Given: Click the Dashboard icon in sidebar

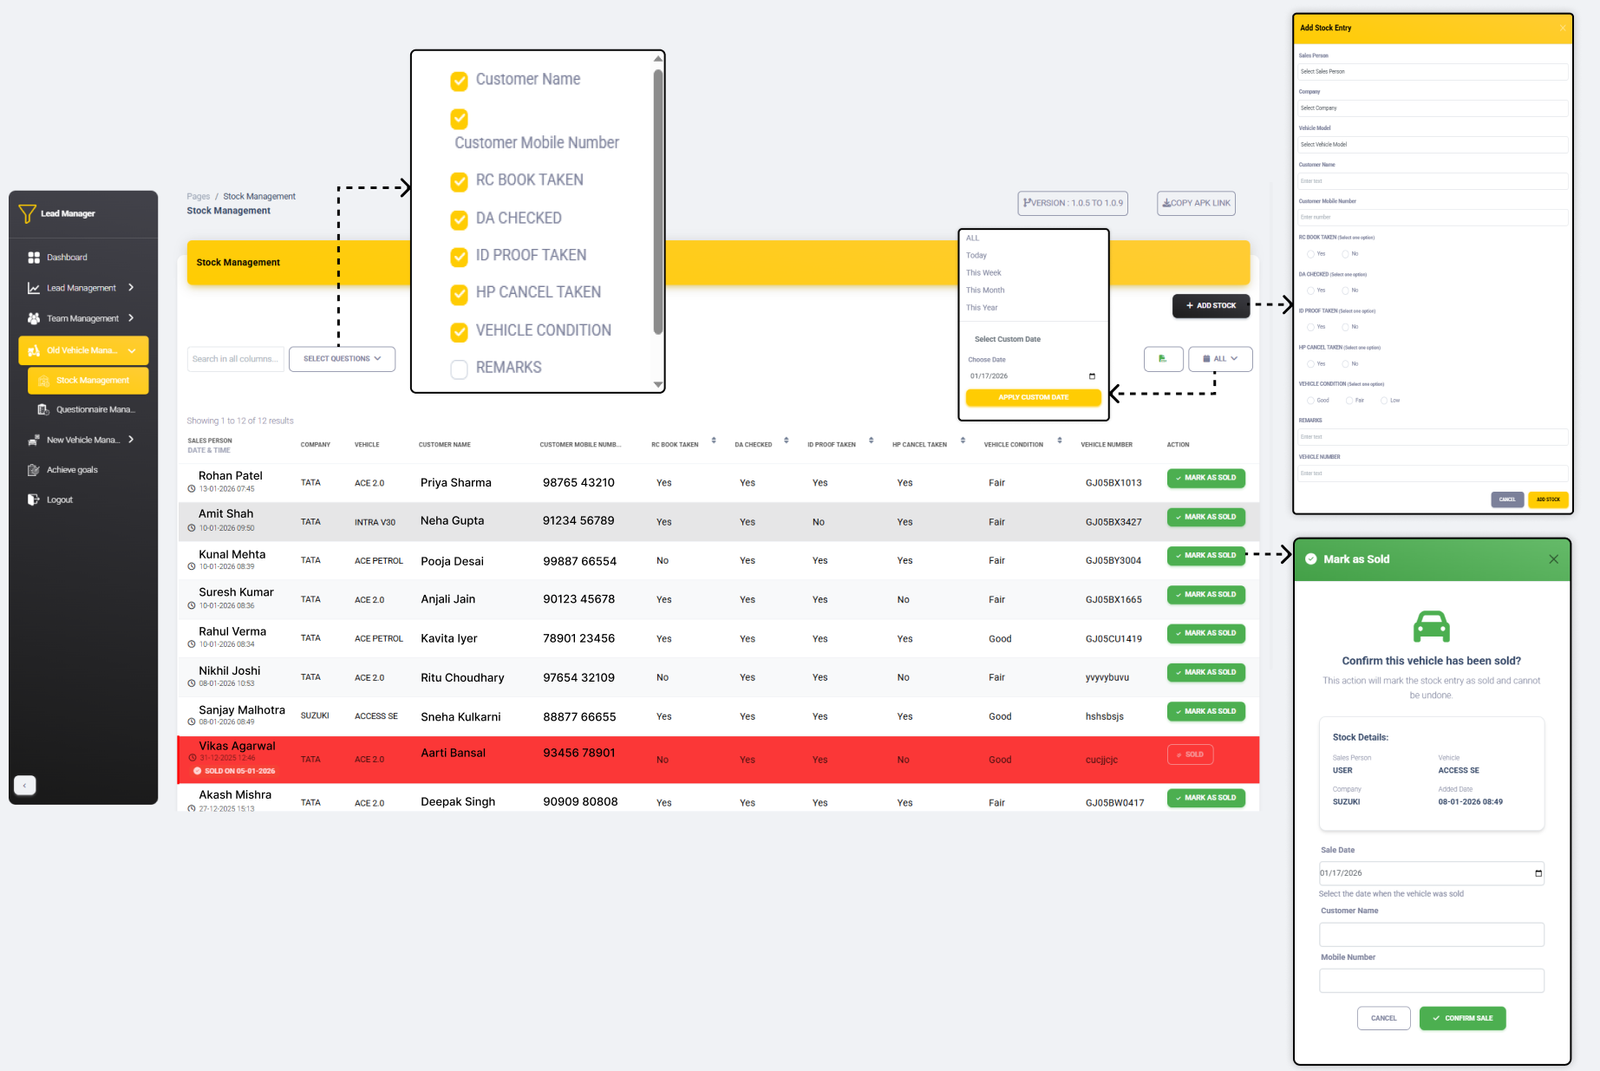Looking at the screenshot, I should click(34, 258).
